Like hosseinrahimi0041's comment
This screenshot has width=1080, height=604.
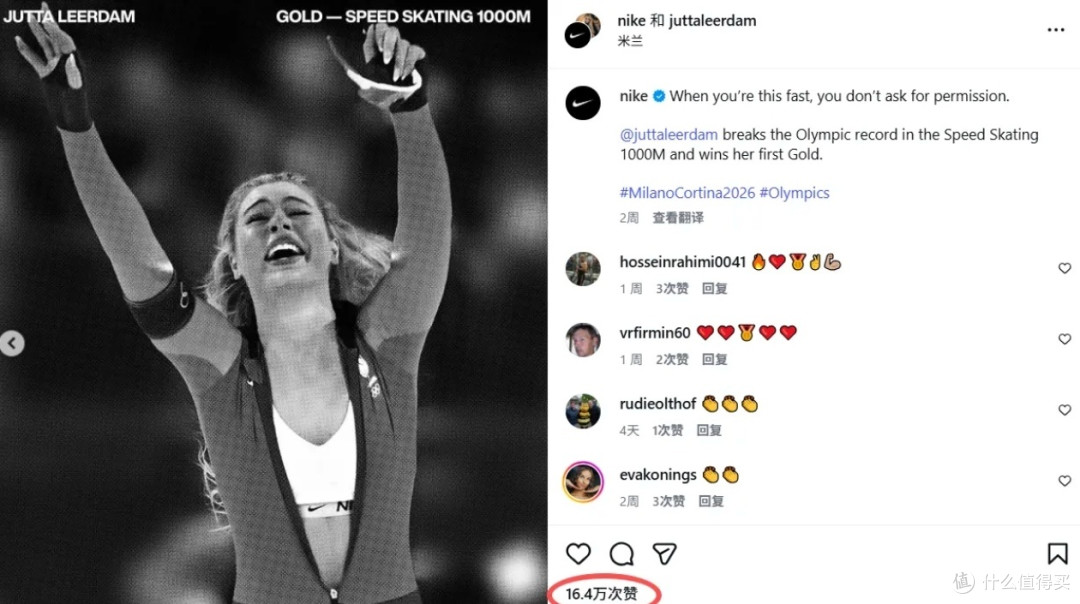pos(1064,268)
